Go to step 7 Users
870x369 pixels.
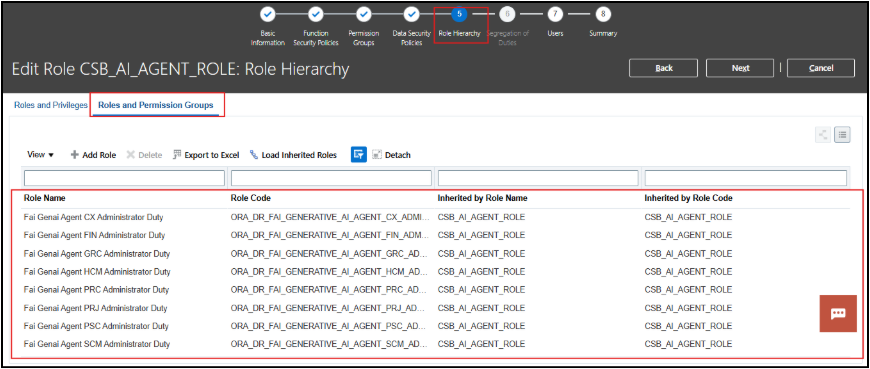(555, 13)
